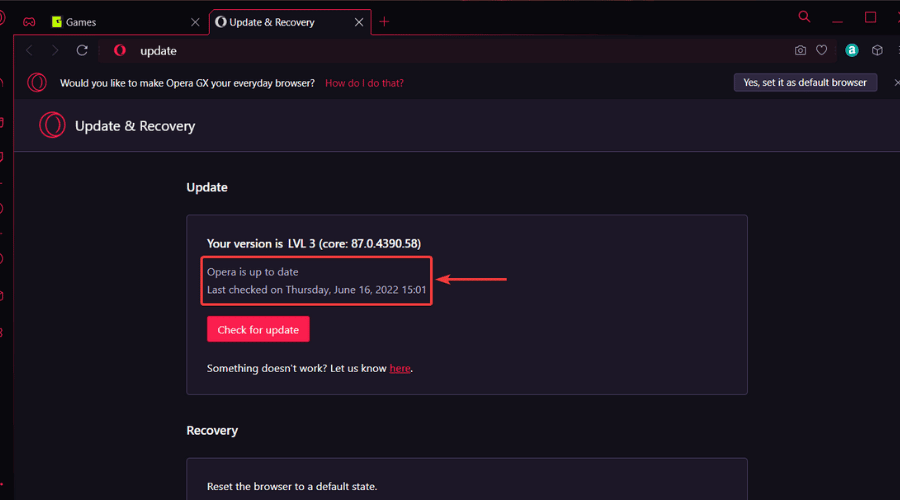900x500 pixels.
Task: Open the 'here' feedback link
Action: tap(400, 369)
